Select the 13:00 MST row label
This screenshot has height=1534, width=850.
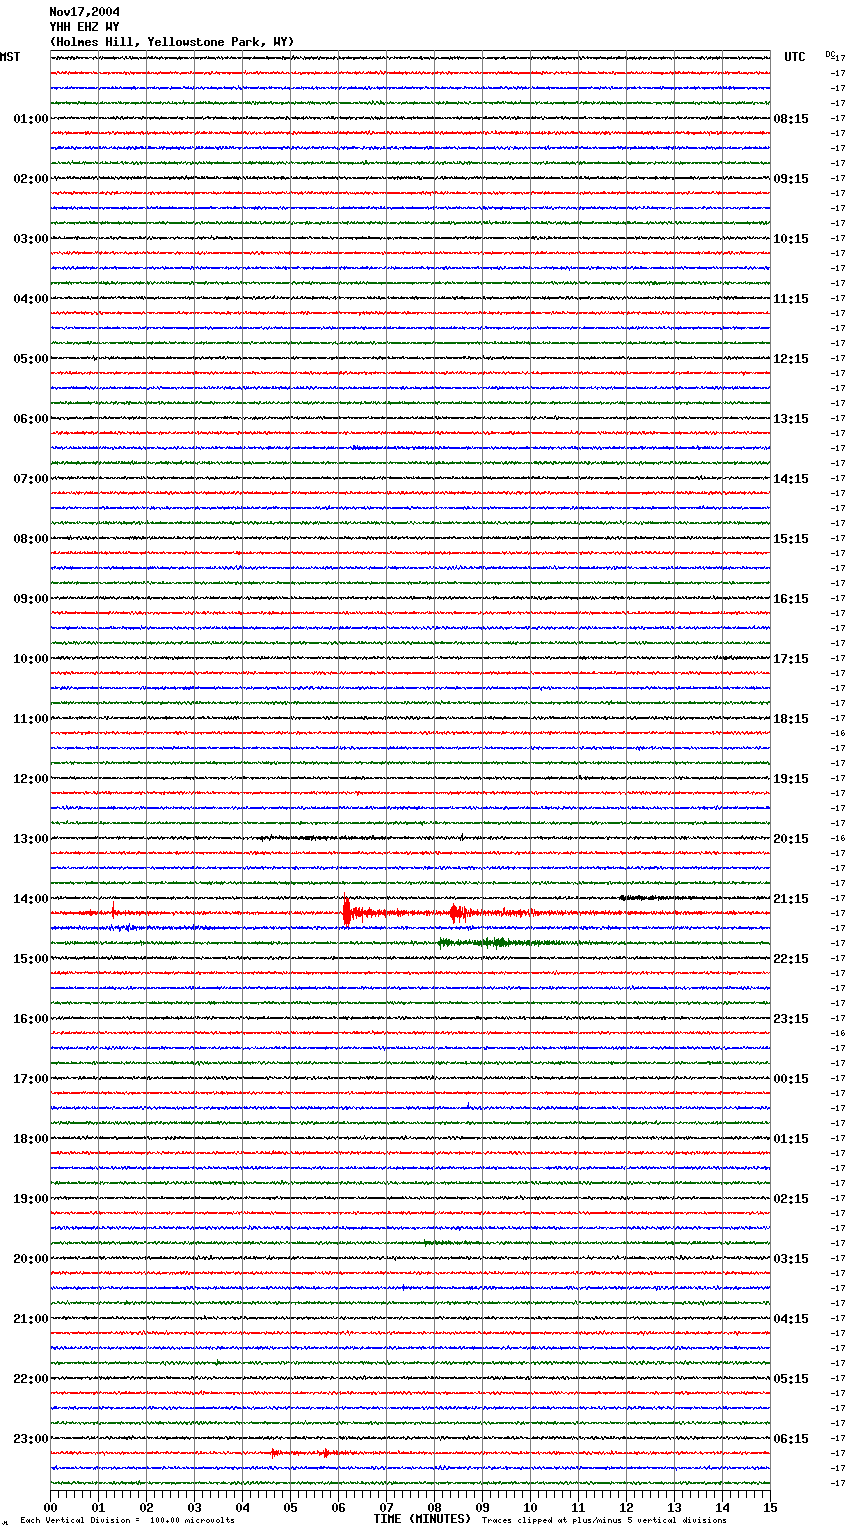click(30, 839)
